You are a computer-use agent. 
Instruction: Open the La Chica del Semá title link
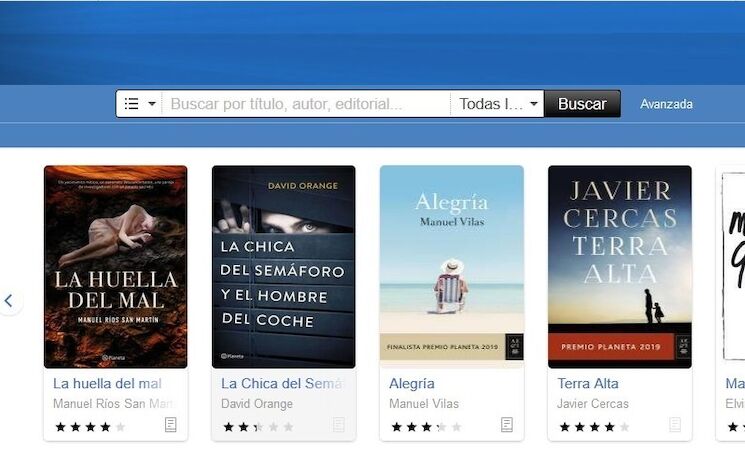(x=282, y=383)
